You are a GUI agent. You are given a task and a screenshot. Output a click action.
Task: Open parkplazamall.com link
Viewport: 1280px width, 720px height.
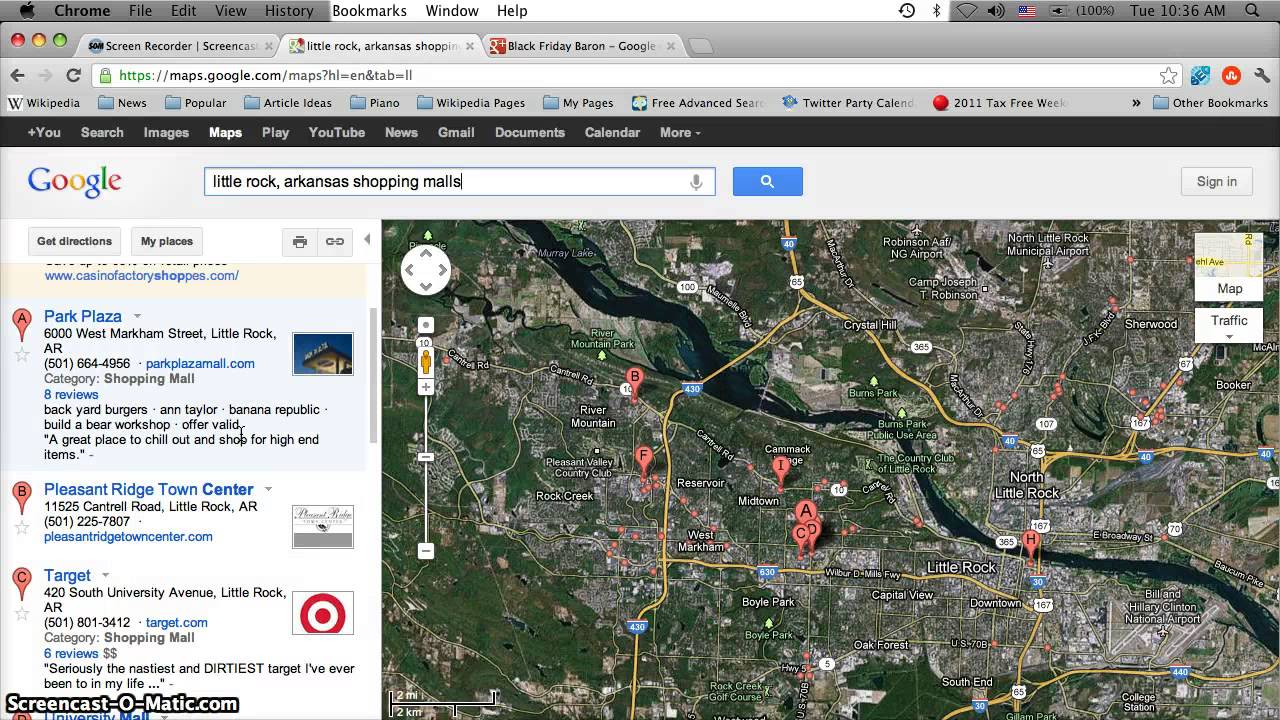coord(200,364)
